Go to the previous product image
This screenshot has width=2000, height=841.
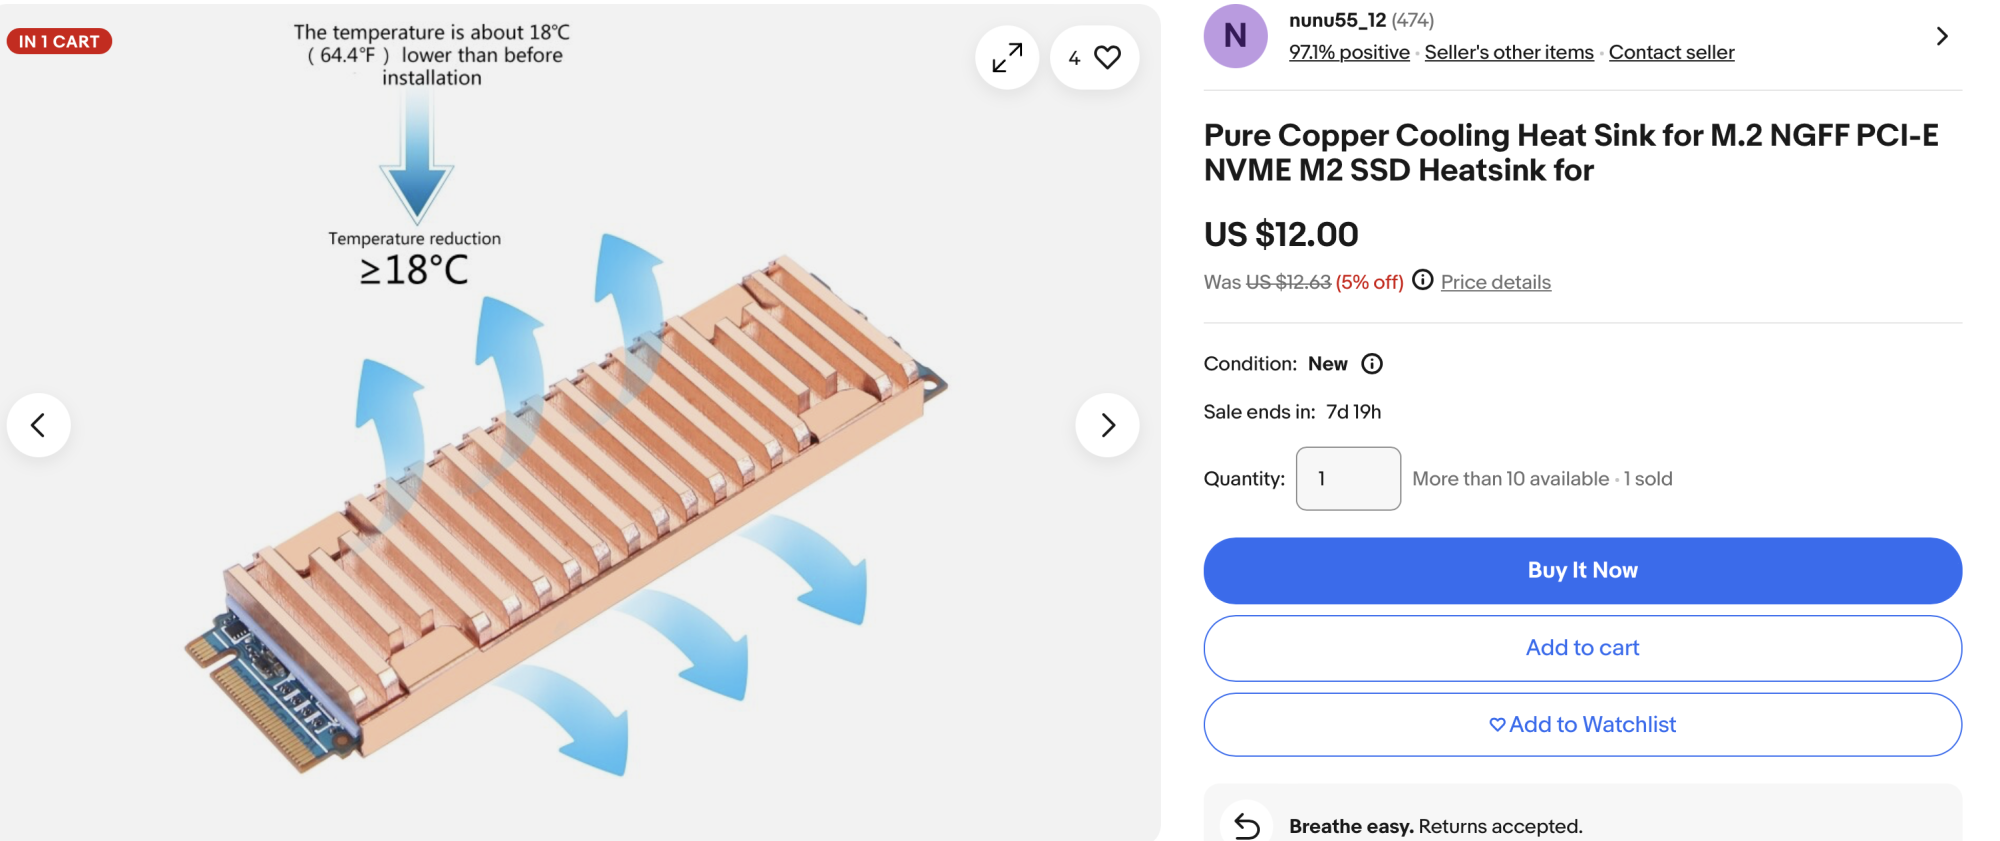[39, 425]
